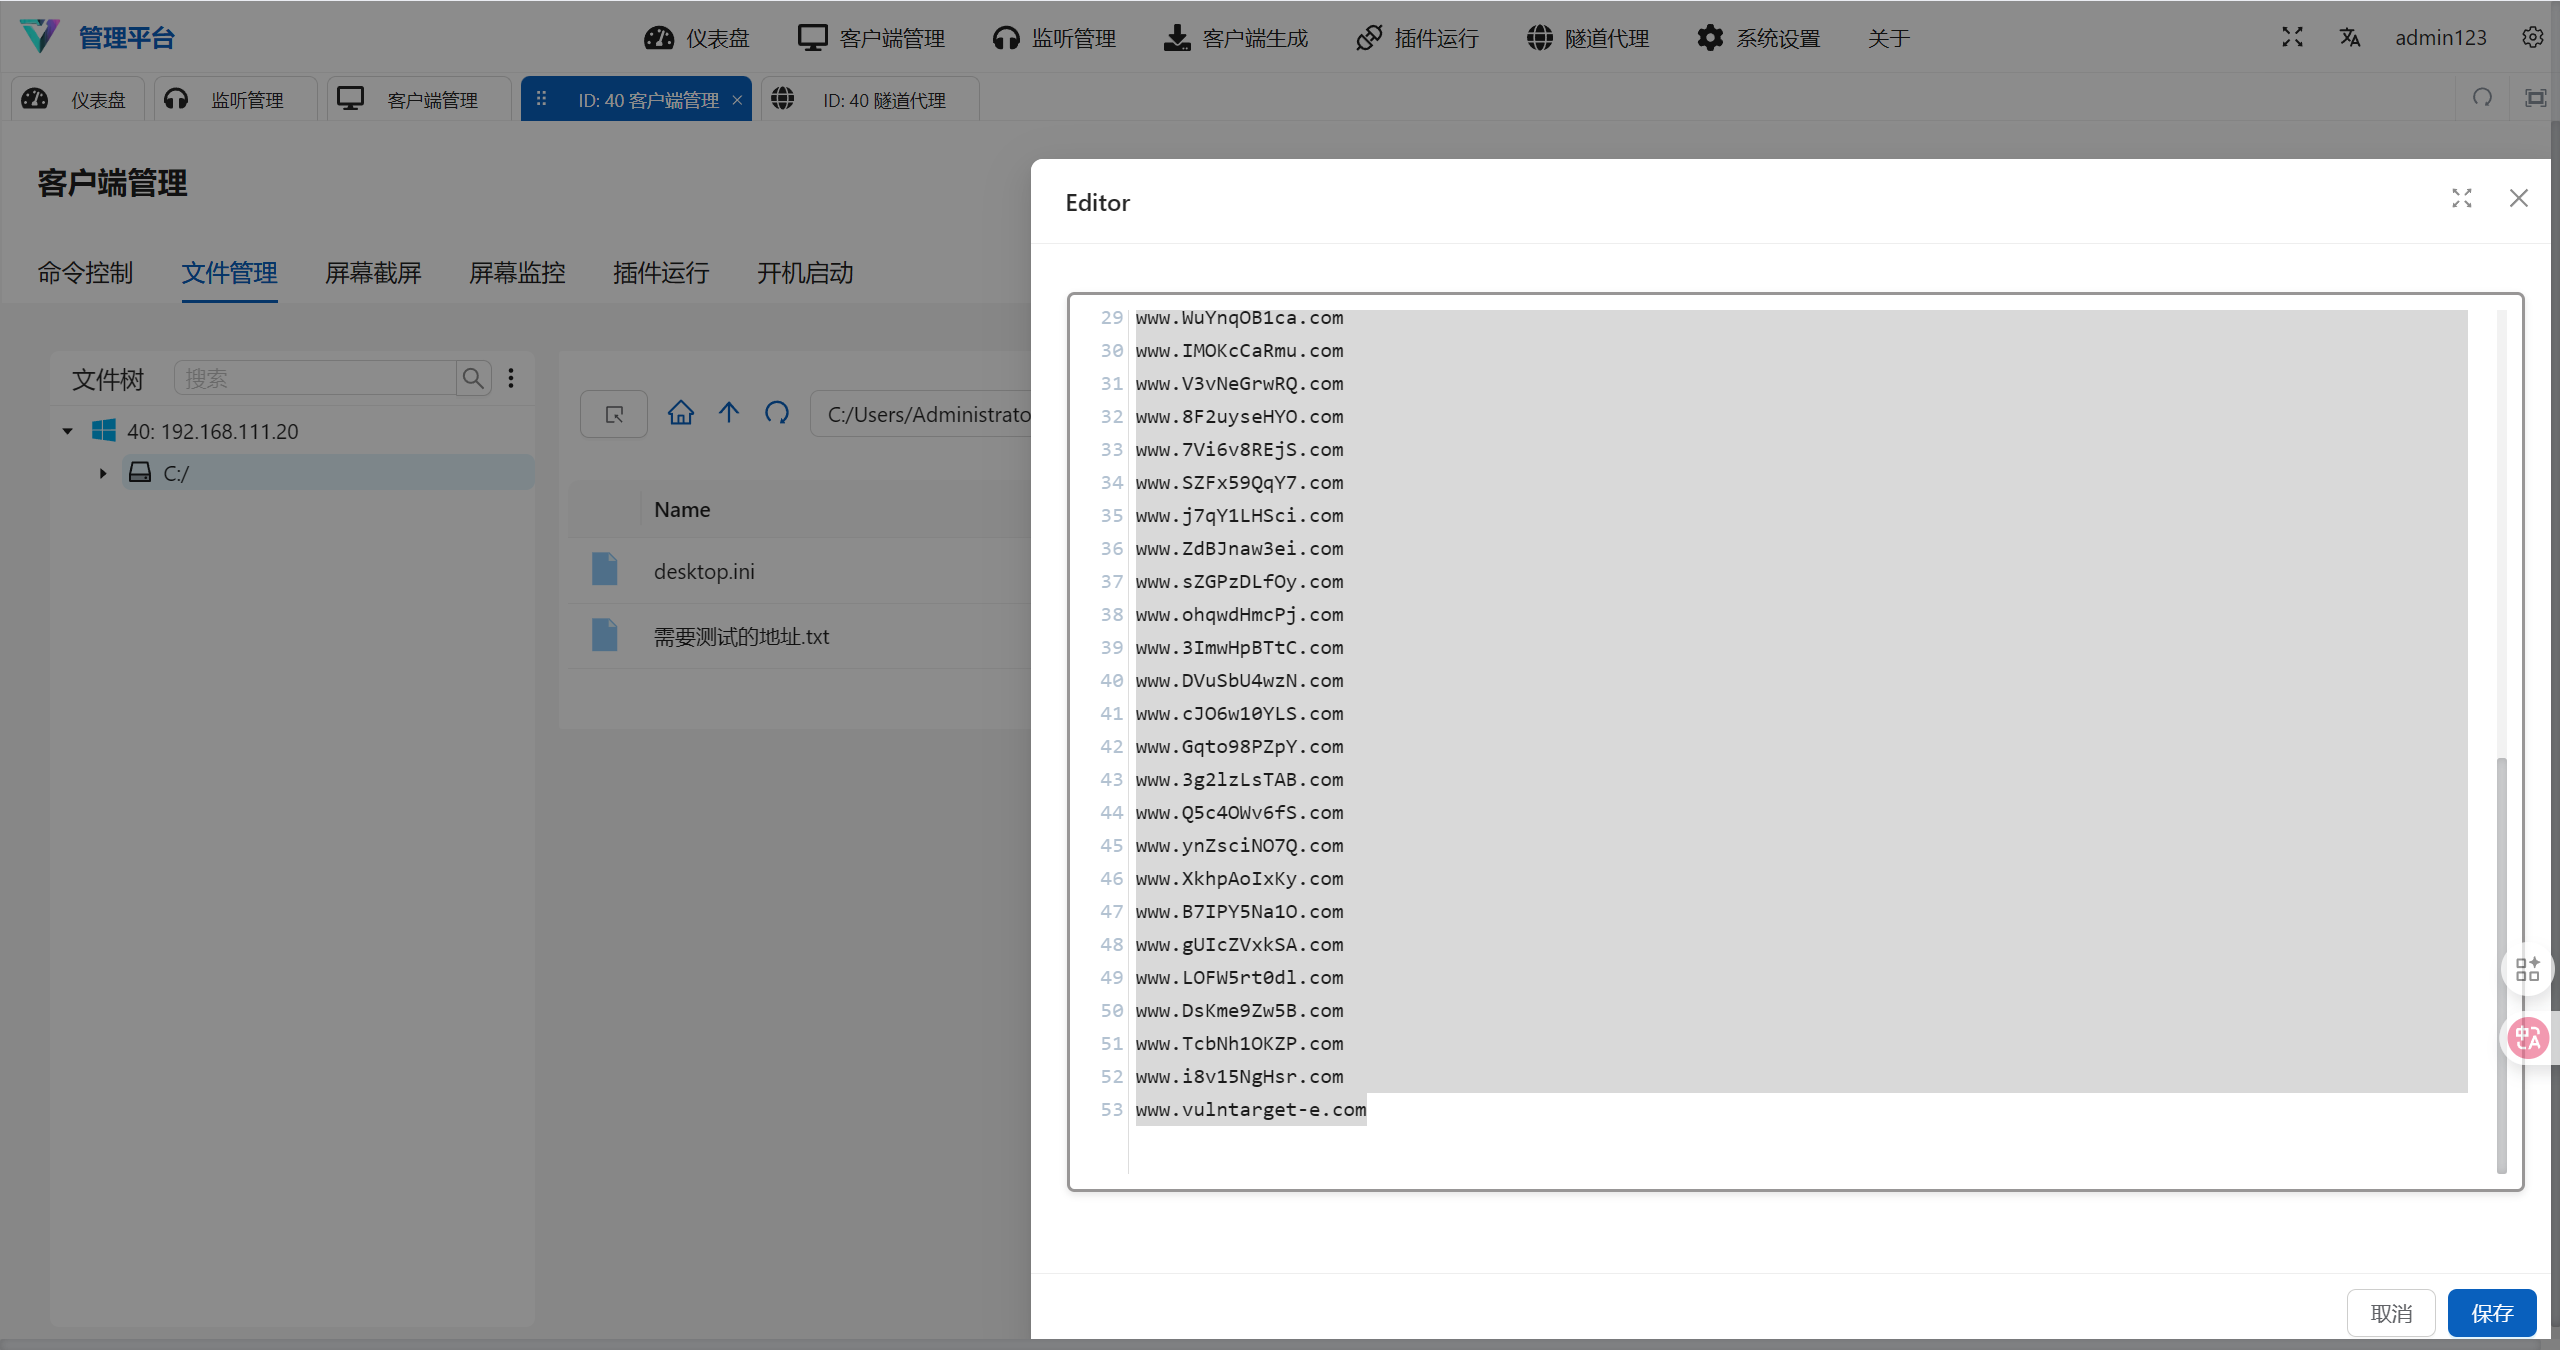2560x1350 pixels.
Task: Open settings gear beside admin123
Action: click(2532, 38)
